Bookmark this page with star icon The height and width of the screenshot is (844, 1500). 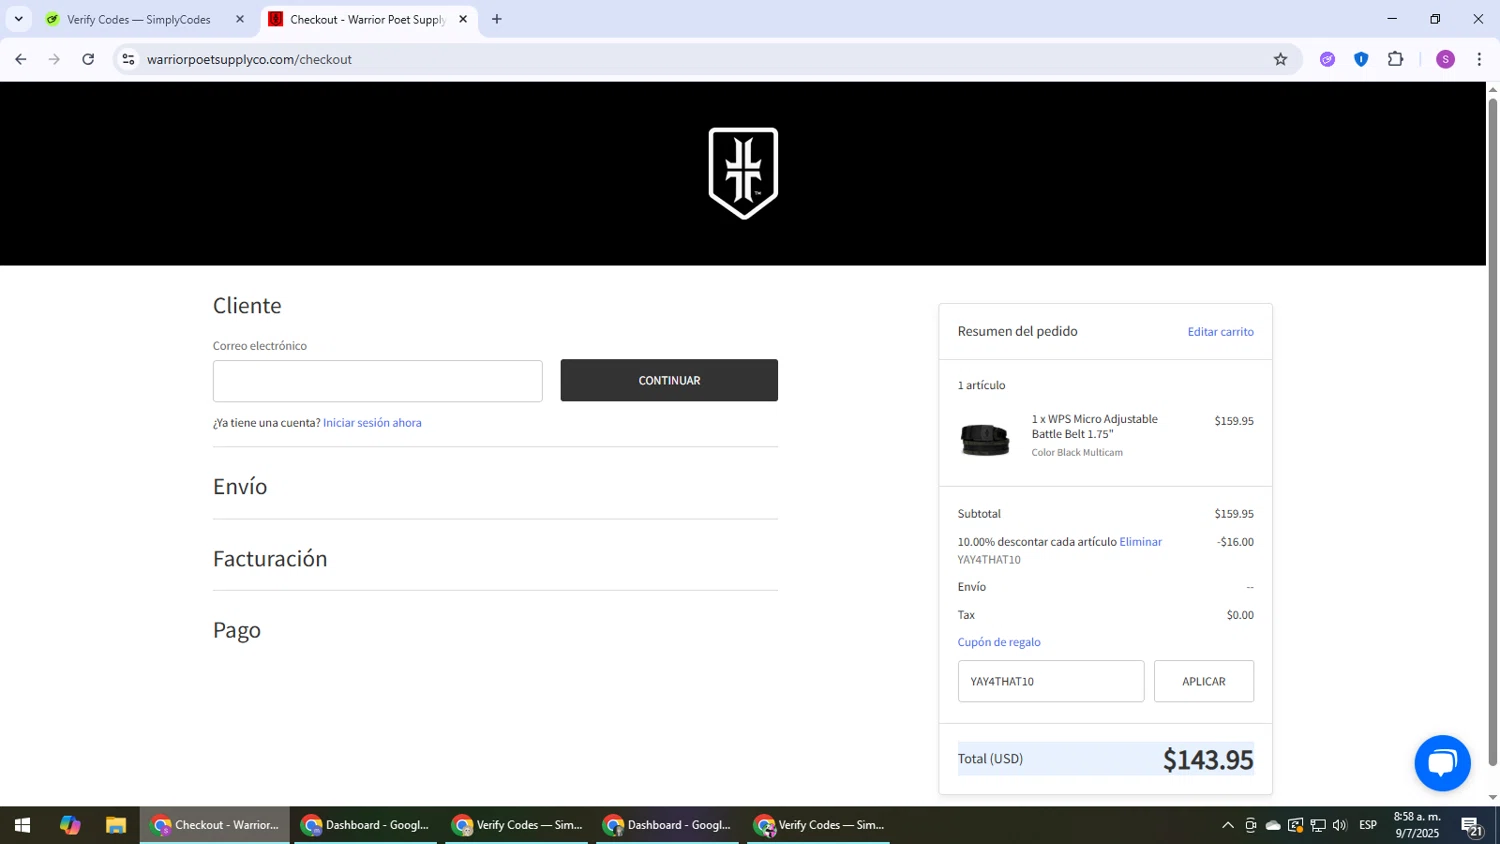1280,59
